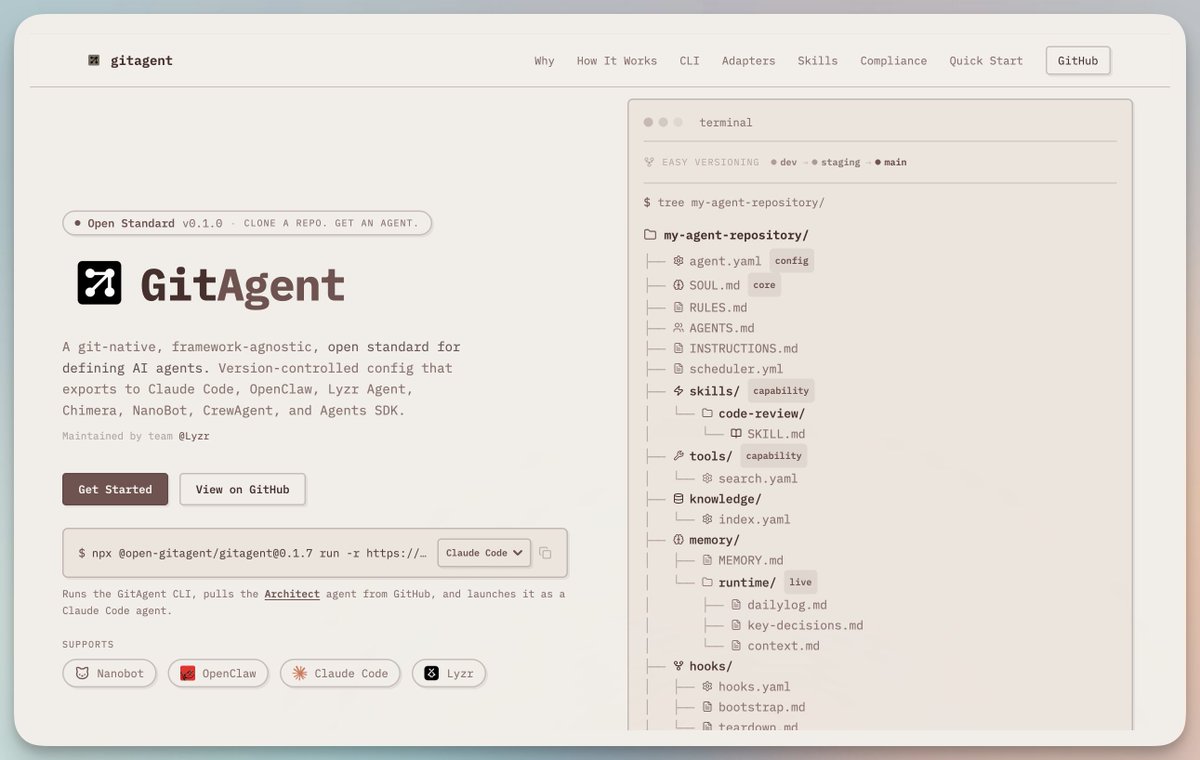The image size is (1200, 760).
Task: Open the CLI nav item
Action: pos(690,61)
